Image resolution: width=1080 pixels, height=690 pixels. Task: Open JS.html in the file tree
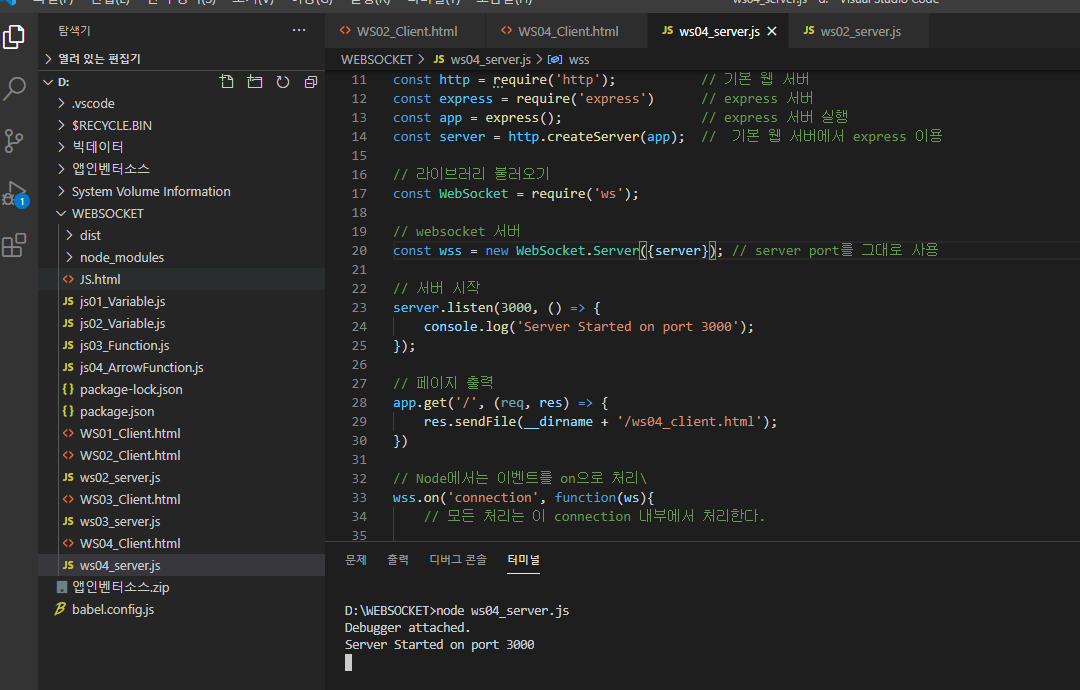181,280
